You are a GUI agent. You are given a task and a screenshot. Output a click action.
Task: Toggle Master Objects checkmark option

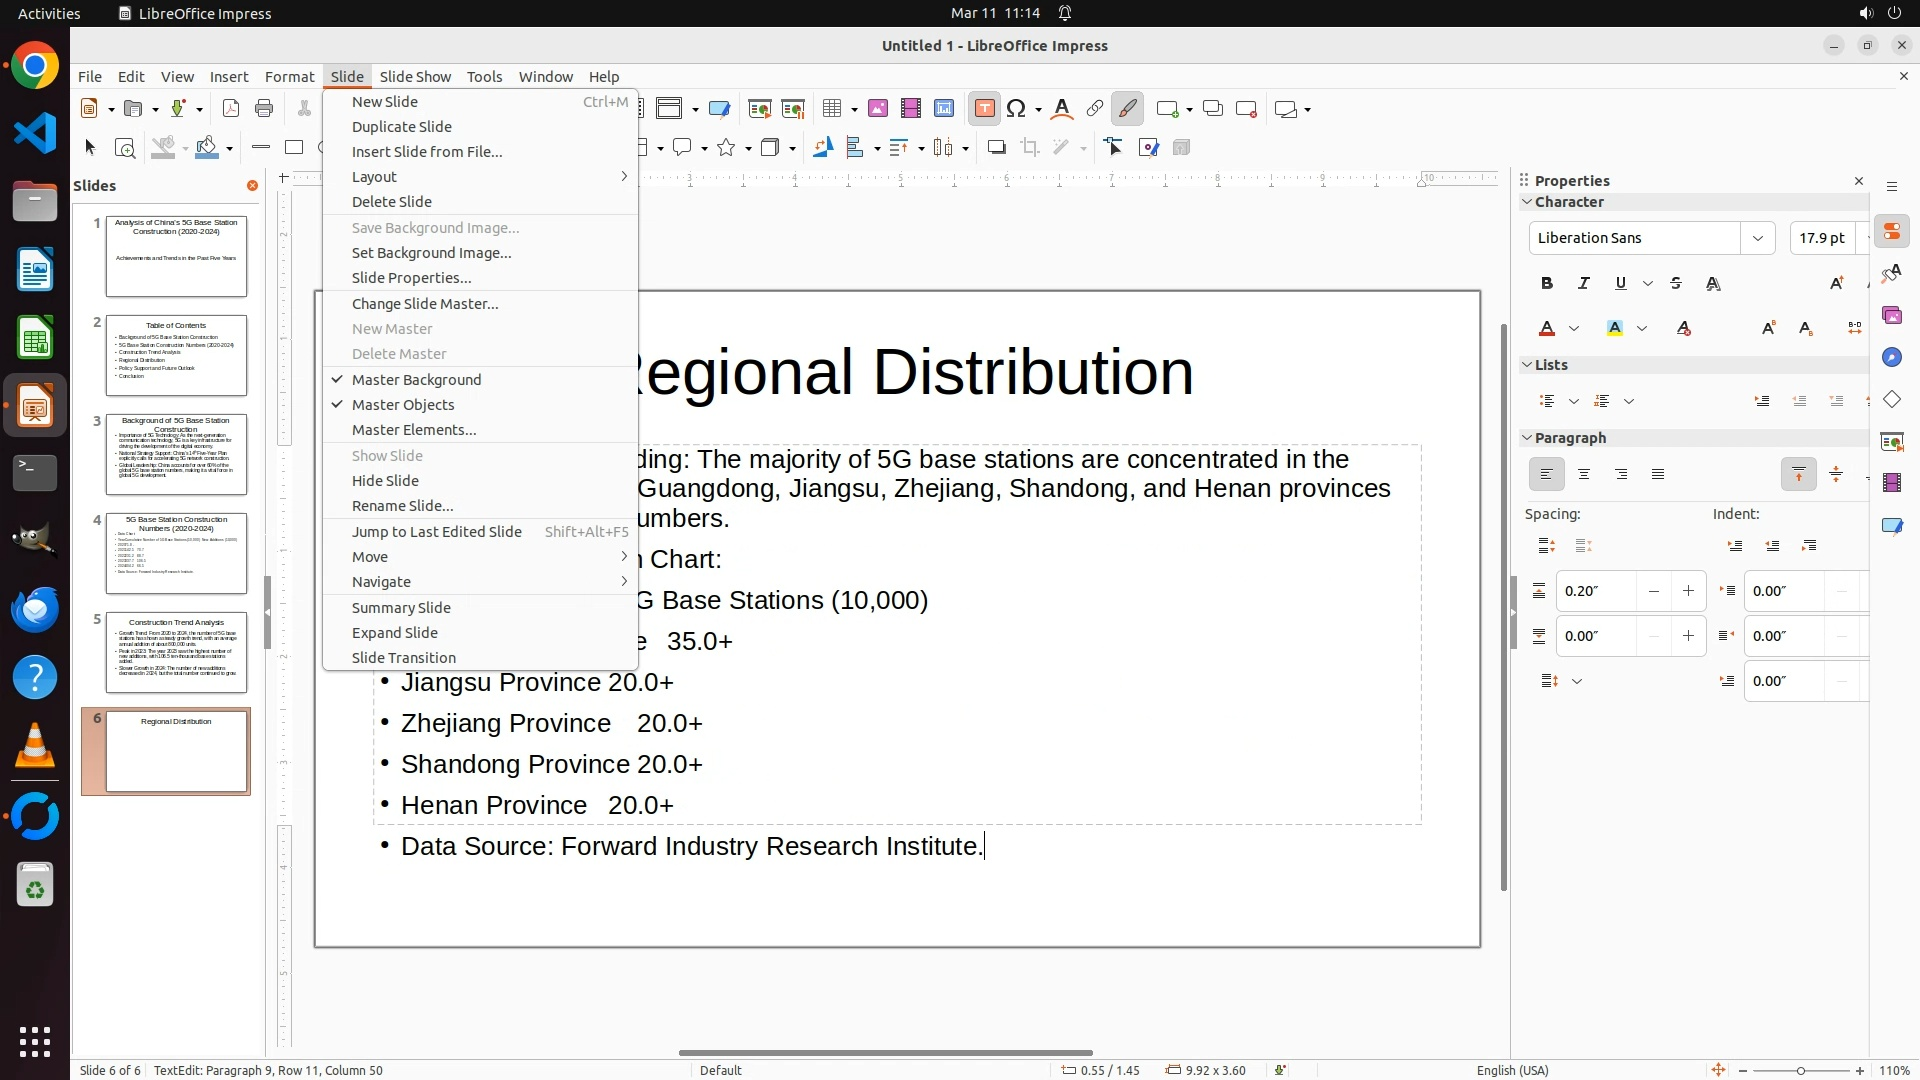pyautogui.click(x=403, y=405)
